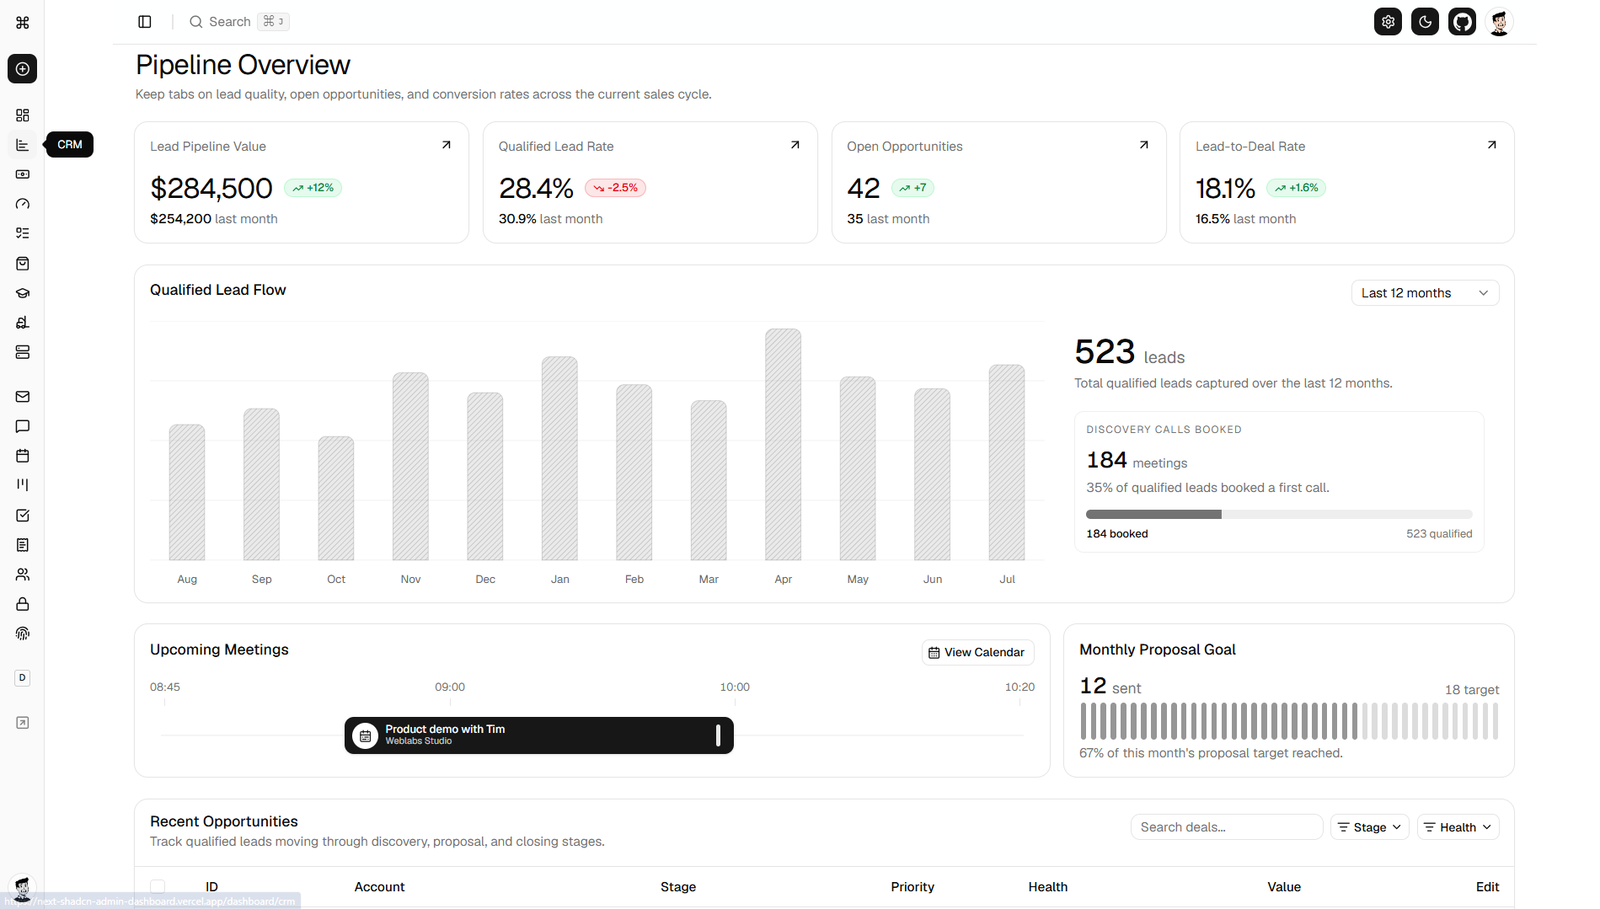Viewport: 1600px width, 909px height.
Task: Open the GitHub icon link in header
Action: pyautogui.click(x=1462, y=22)
